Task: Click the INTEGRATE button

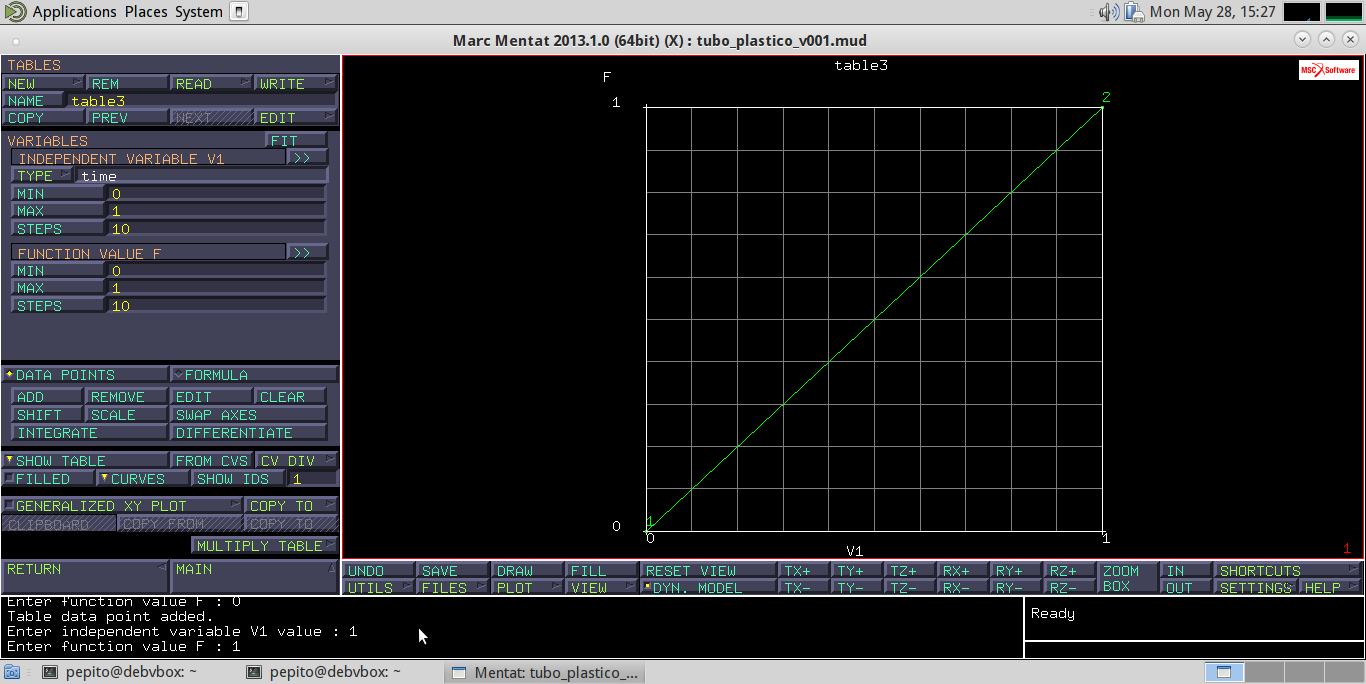Action: (x=90, y=433)
